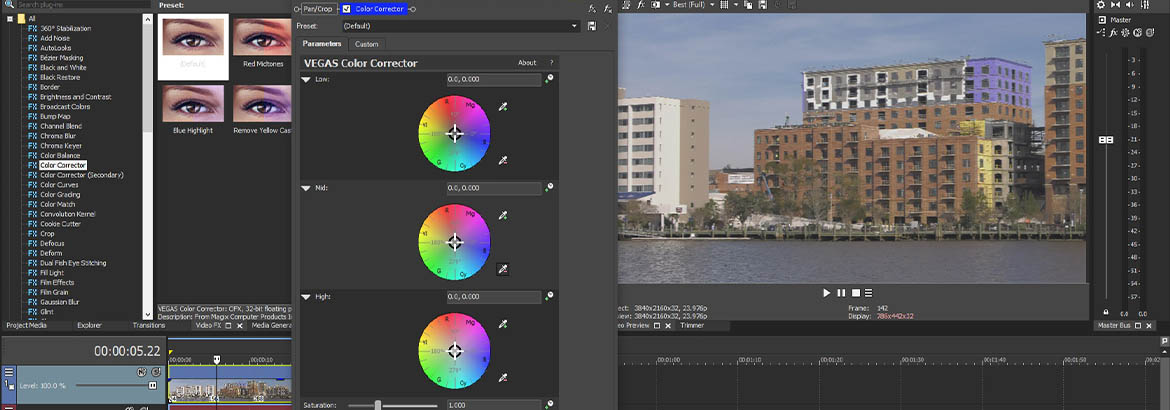Open the Explorer tab
Screen dimensions: 1170x410
point(89,326)
